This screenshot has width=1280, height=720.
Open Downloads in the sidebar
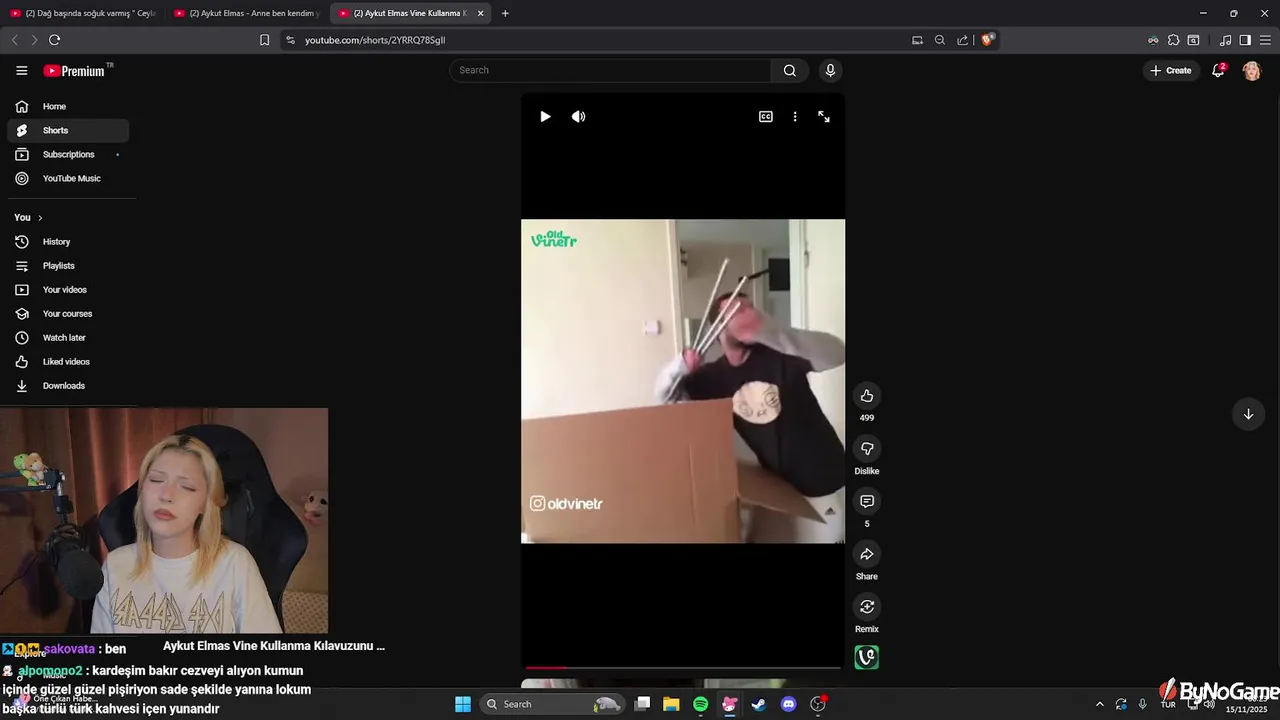(68, 386)
